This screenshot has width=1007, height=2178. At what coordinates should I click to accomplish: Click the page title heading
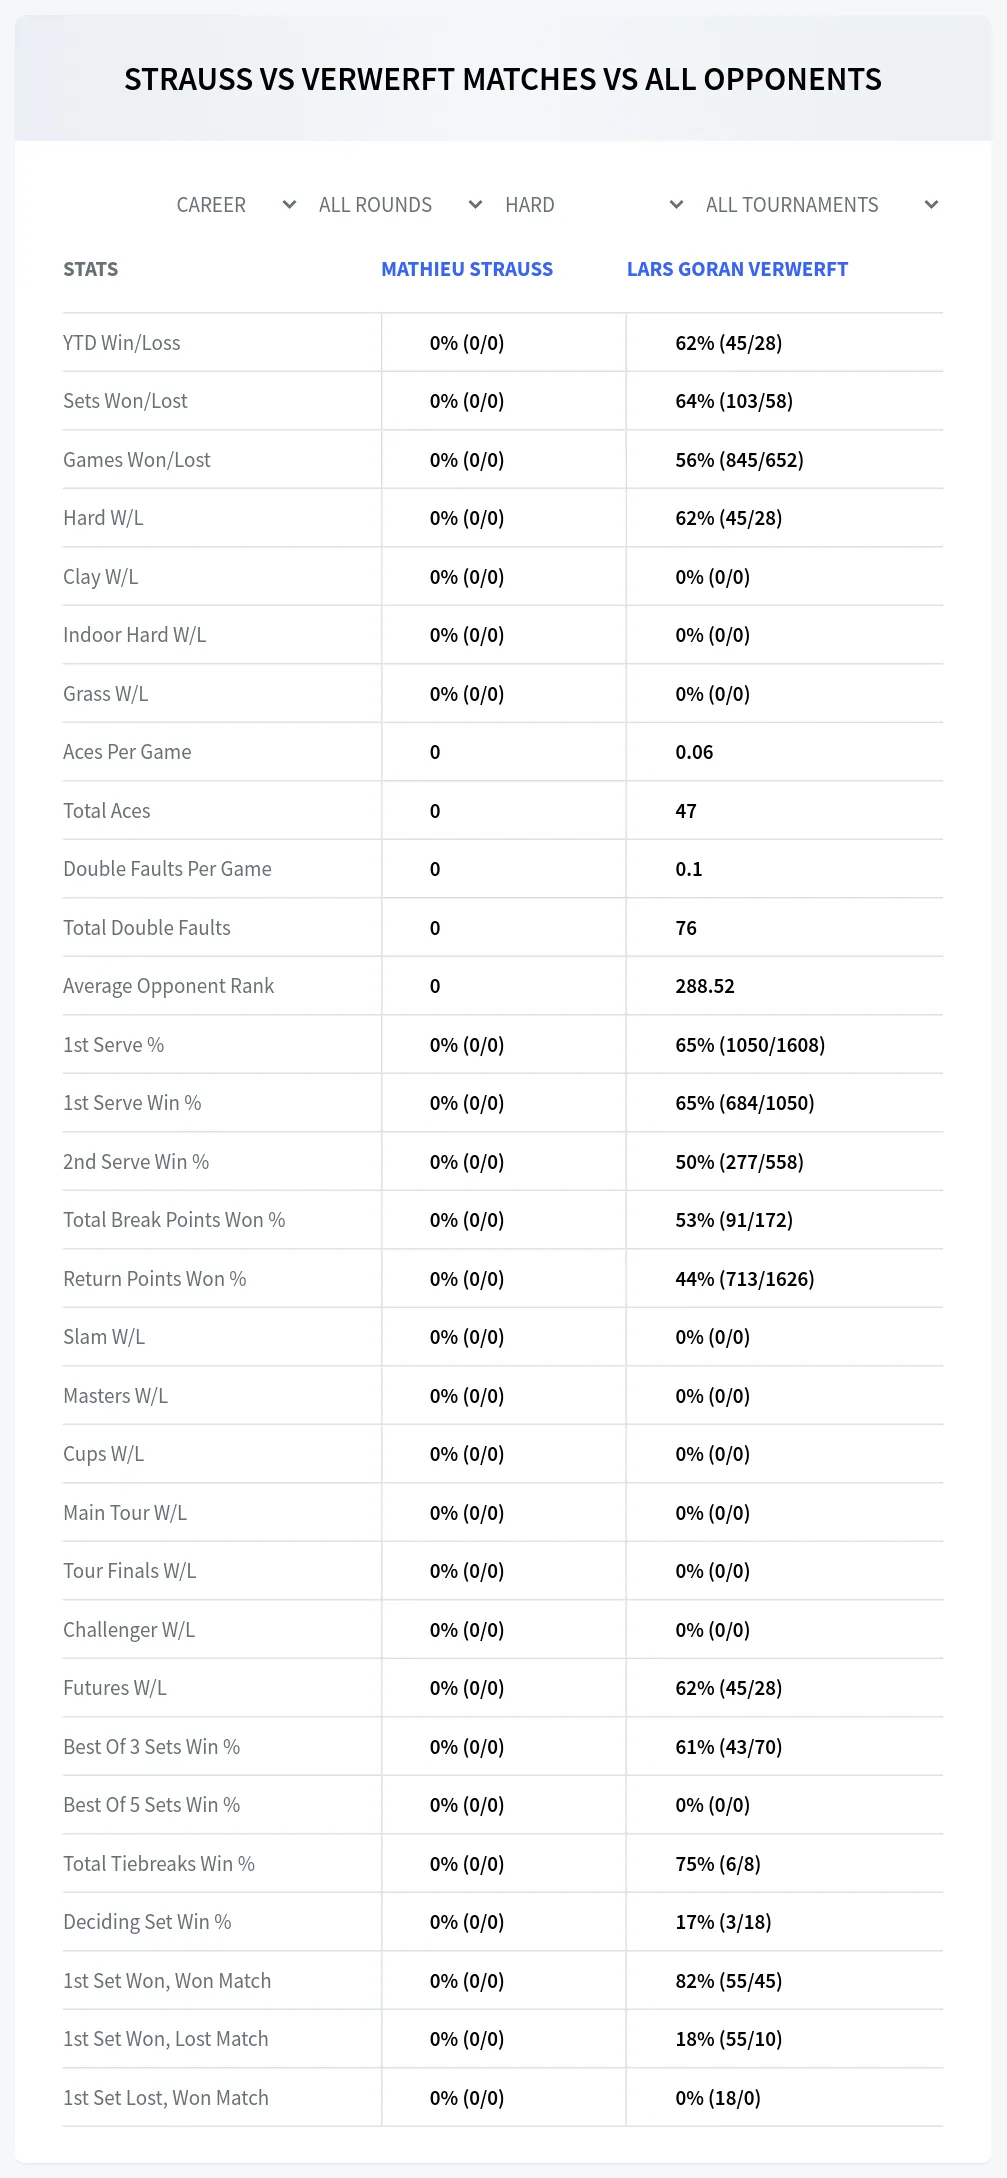tap(503, 79)
